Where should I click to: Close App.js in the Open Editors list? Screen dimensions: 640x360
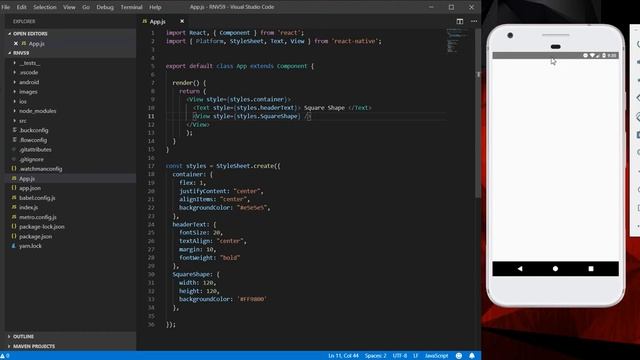[x=16, y=43]
